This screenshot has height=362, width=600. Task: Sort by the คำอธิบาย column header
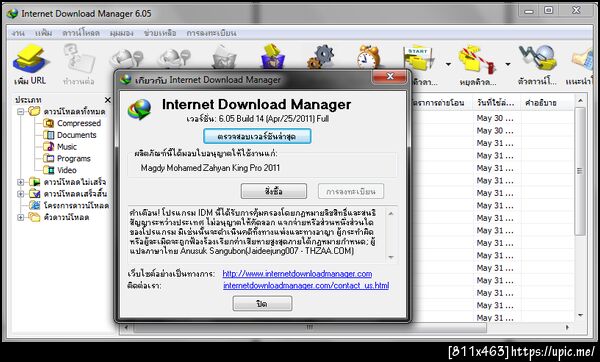tap(547, 103)
